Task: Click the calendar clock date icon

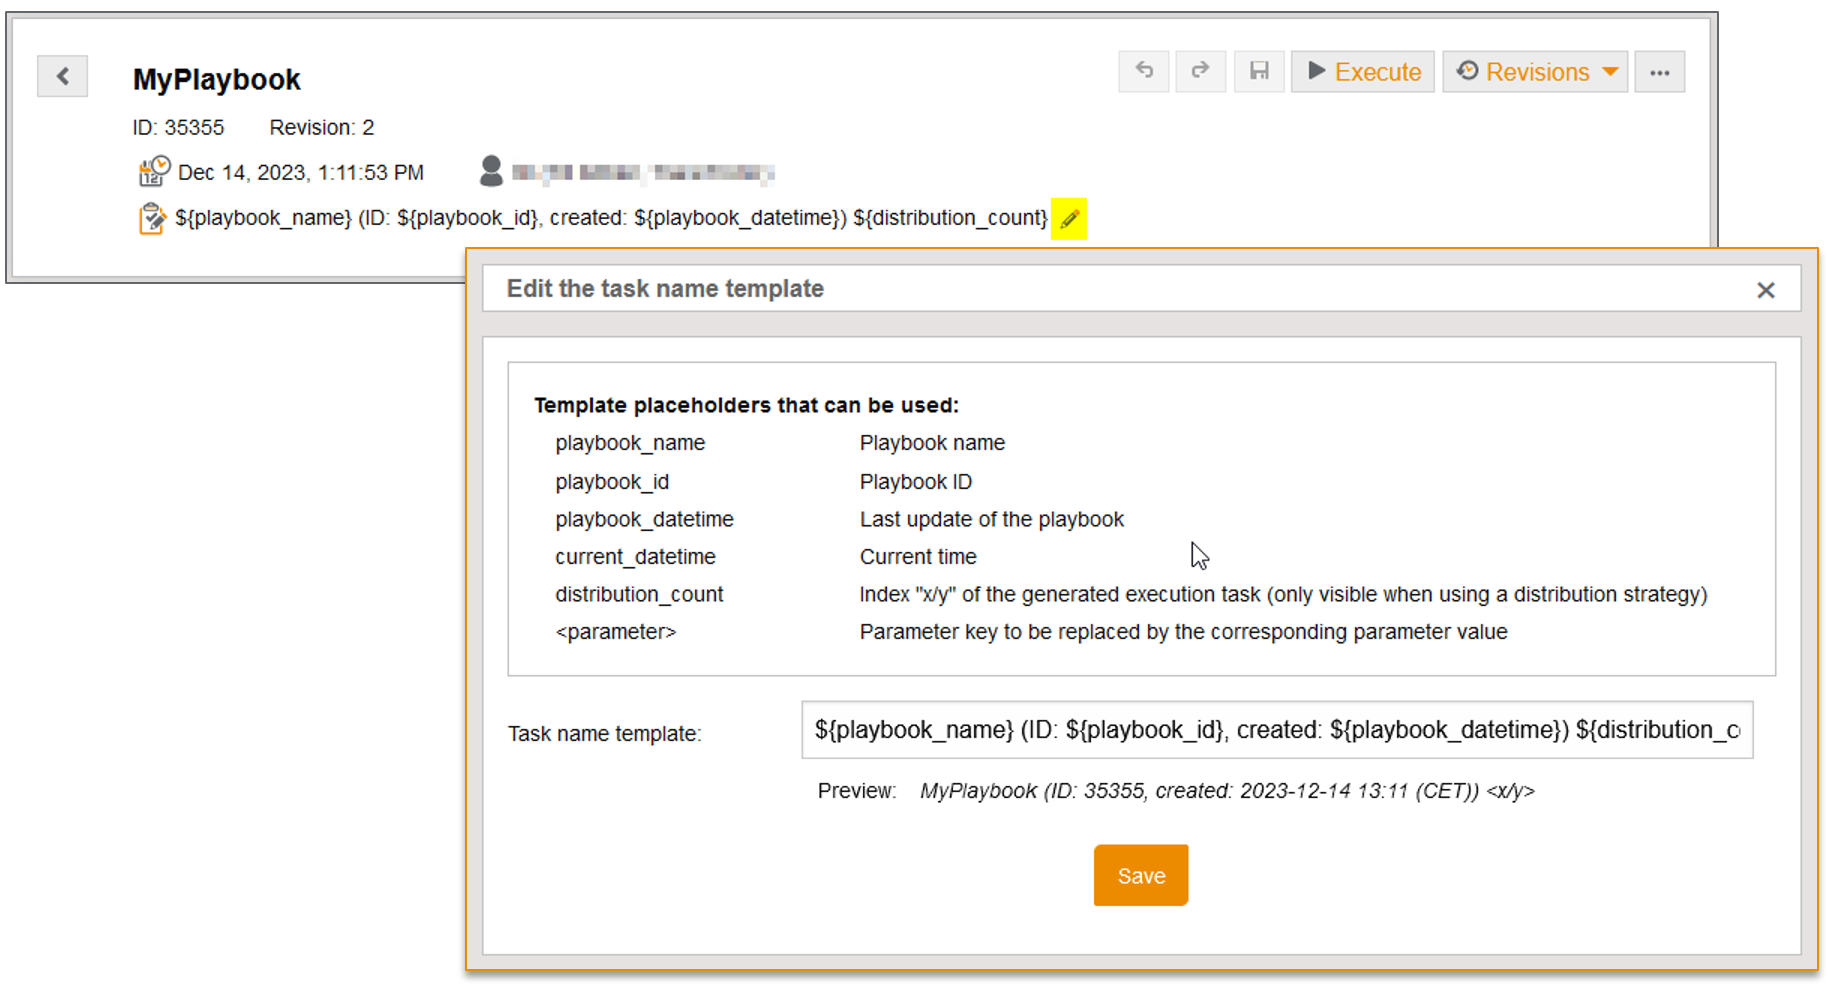Action: (x=153, y=172)
